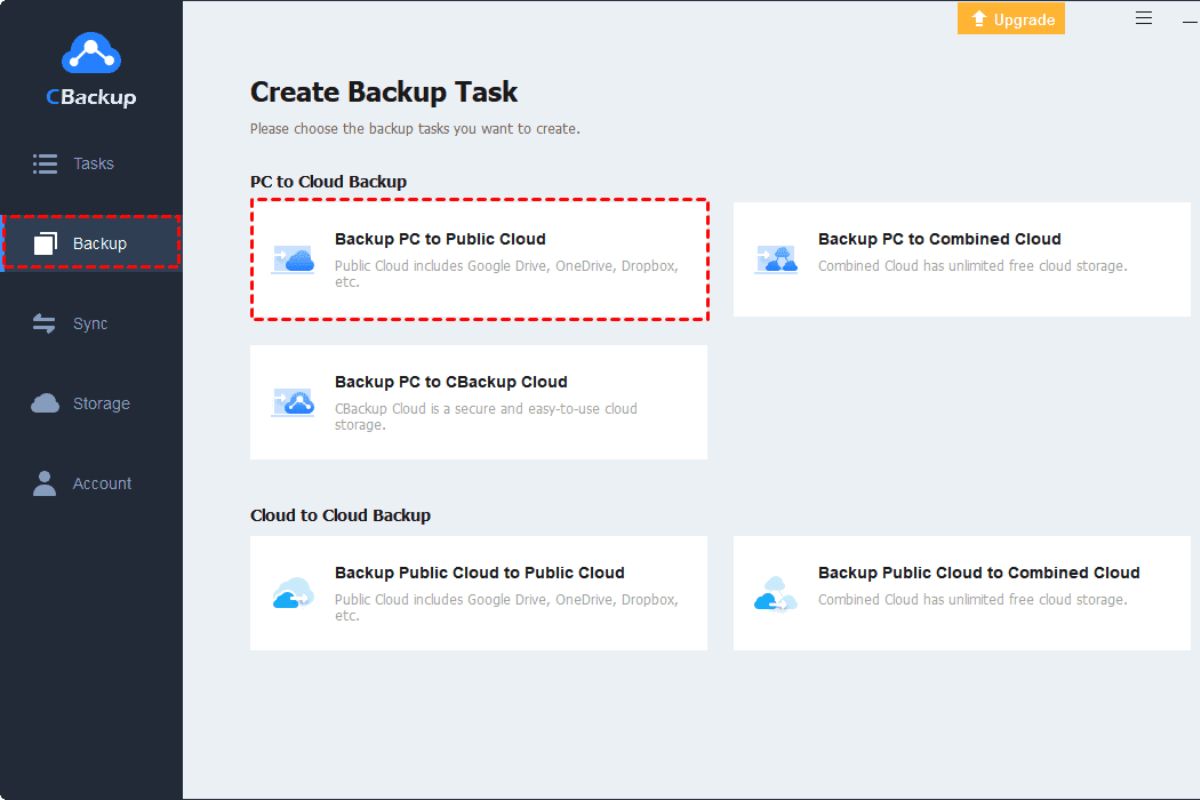Open the Account section
Screen dimensions: 1200x800
(91, 483)
